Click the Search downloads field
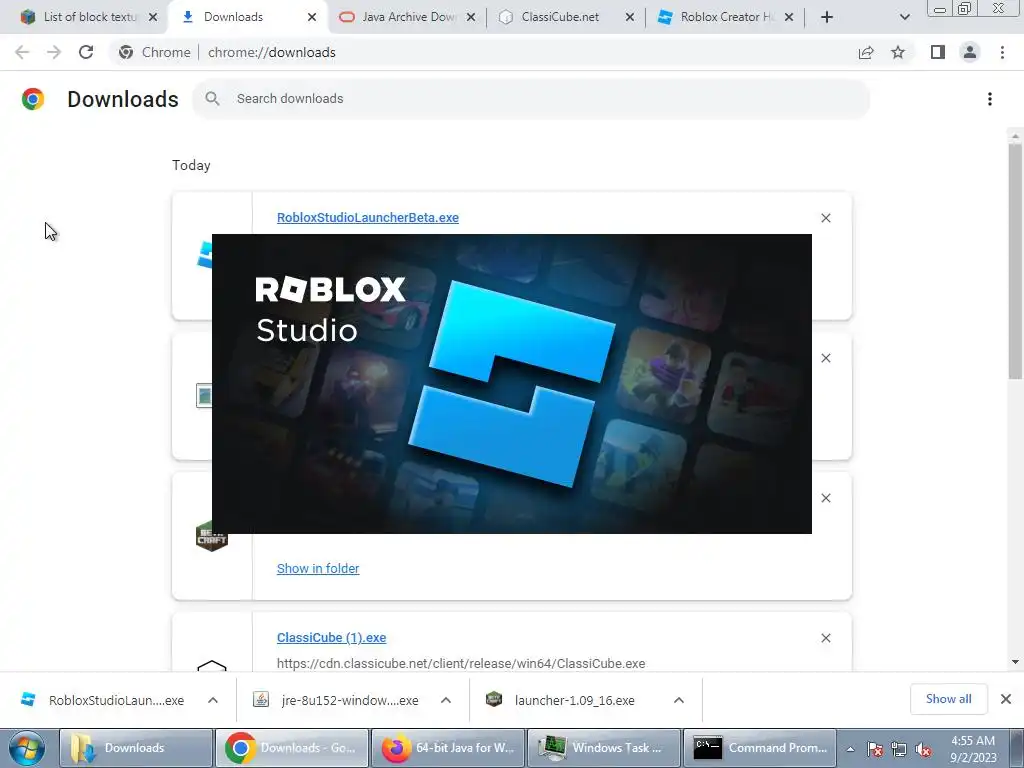The height and width of the screenshot is (768, 1024). pos(530,99)
